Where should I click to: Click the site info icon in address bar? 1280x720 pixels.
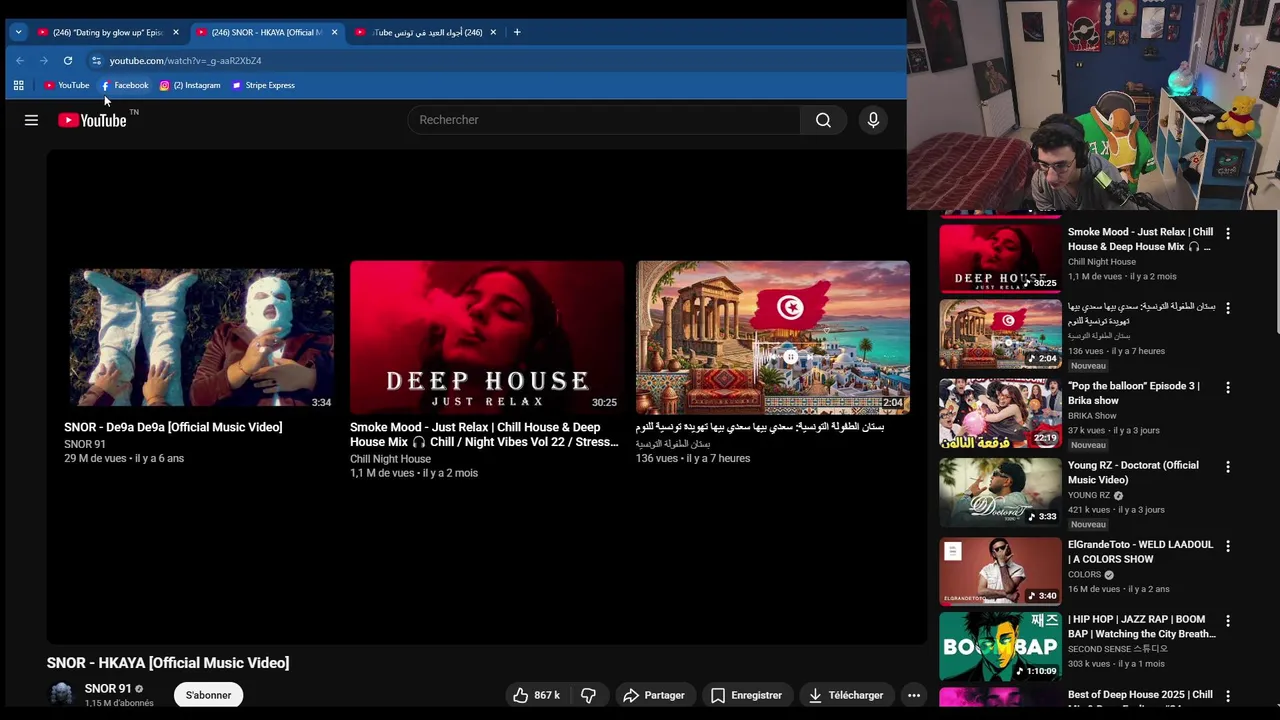coord(96,61)
